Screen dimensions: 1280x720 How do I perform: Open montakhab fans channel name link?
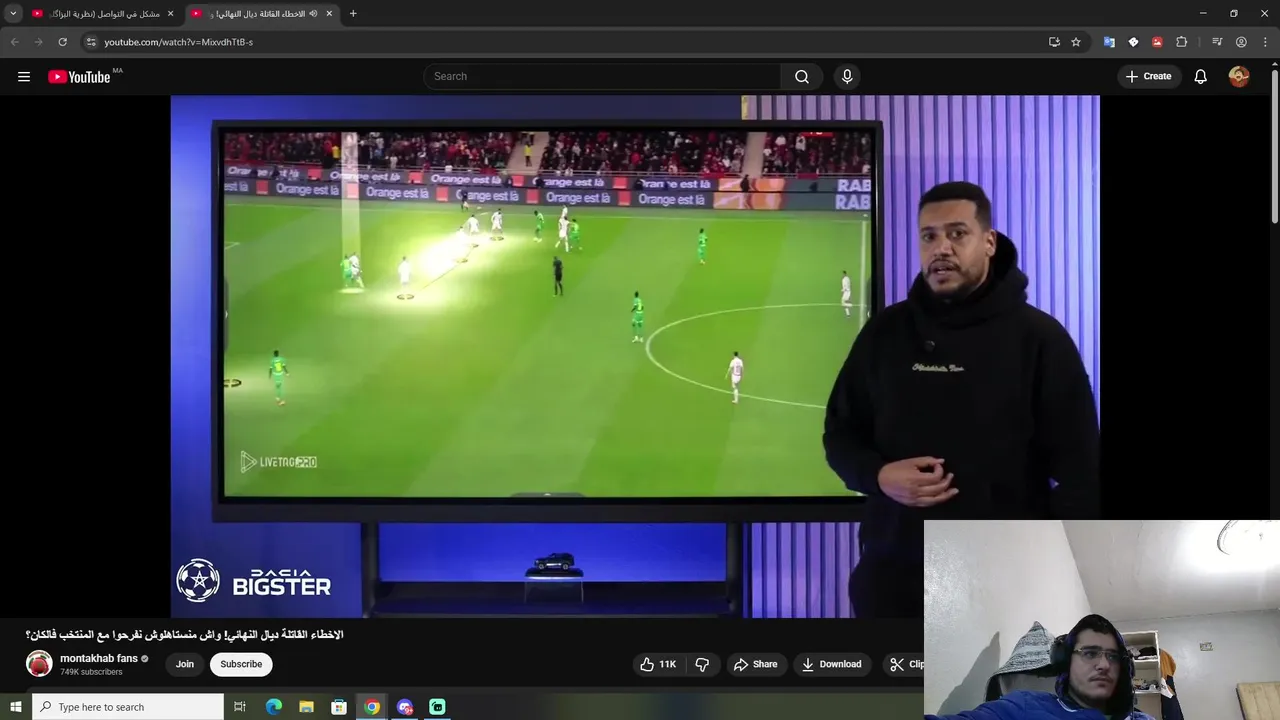pyautogui.click(x=99, y=658)
